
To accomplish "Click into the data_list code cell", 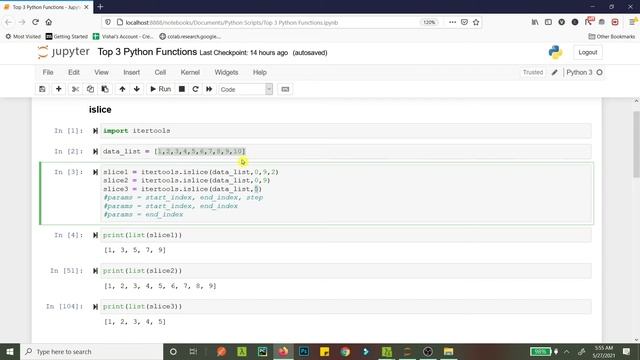I will click(x=346, y=151).
